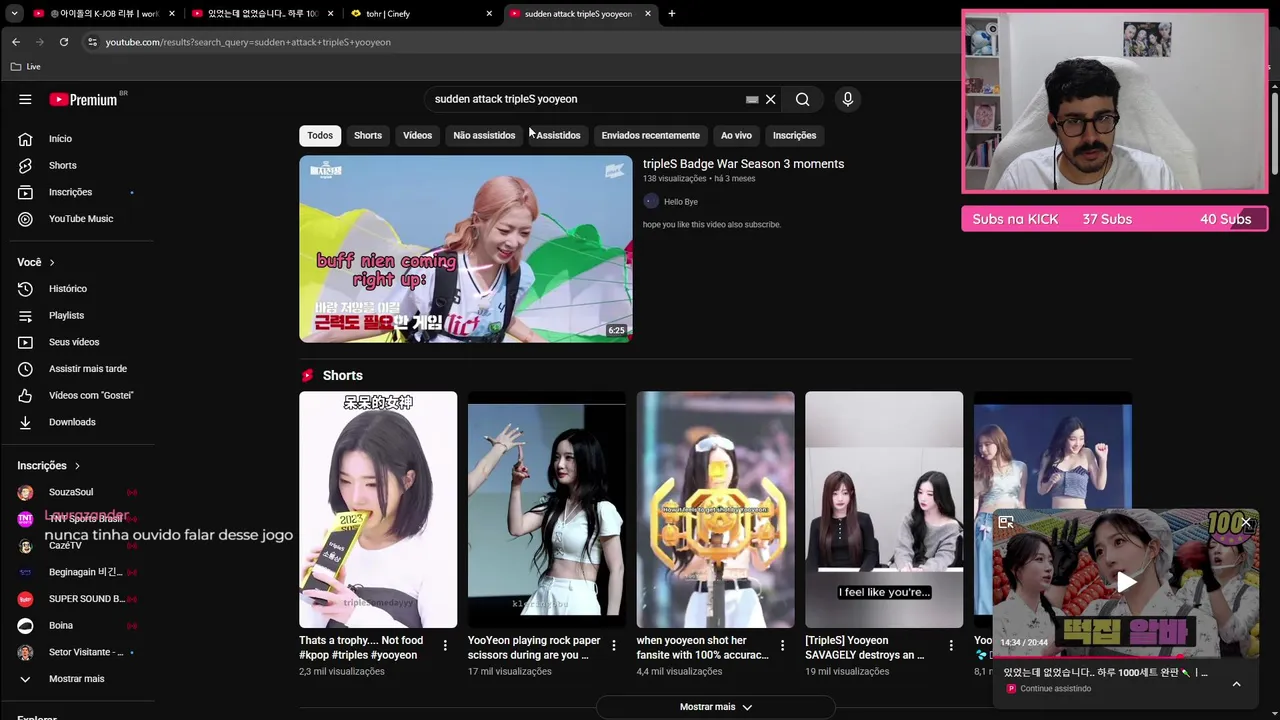Expand Mostrar mais under Shorts shelf
The width and height of the screenshot is (1280, 720).
(715, 707)
